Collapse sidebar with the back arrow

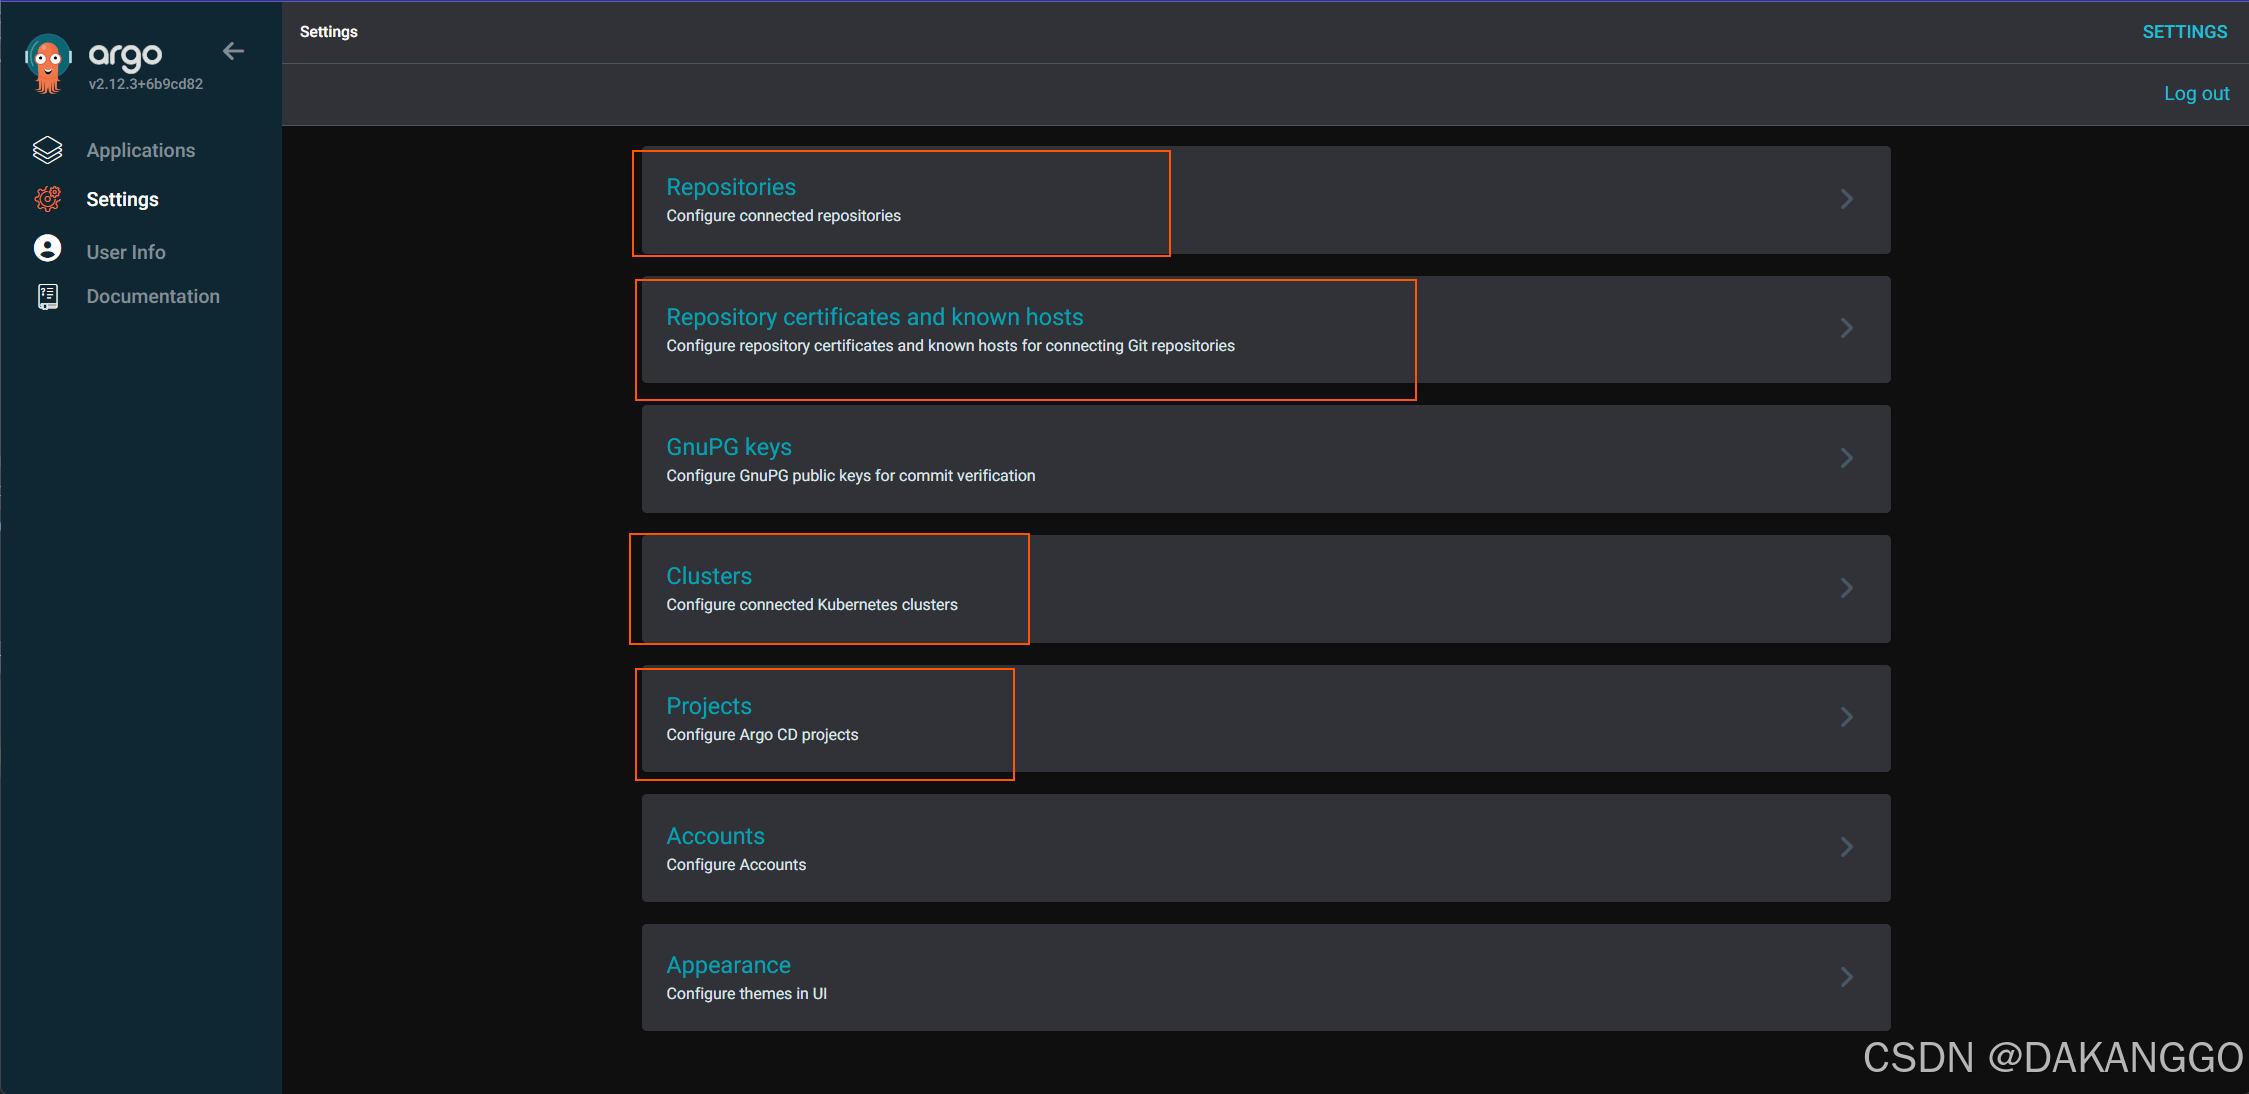[x=233, y=51]
